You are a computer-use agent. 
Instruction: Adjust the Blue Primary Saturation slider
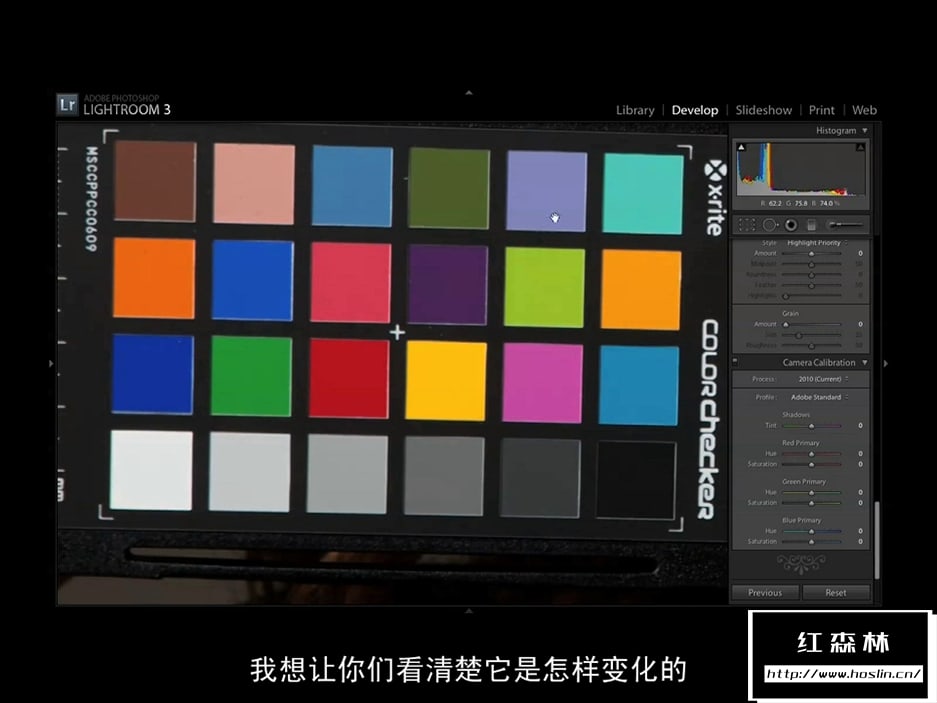(x=812, y=542)
